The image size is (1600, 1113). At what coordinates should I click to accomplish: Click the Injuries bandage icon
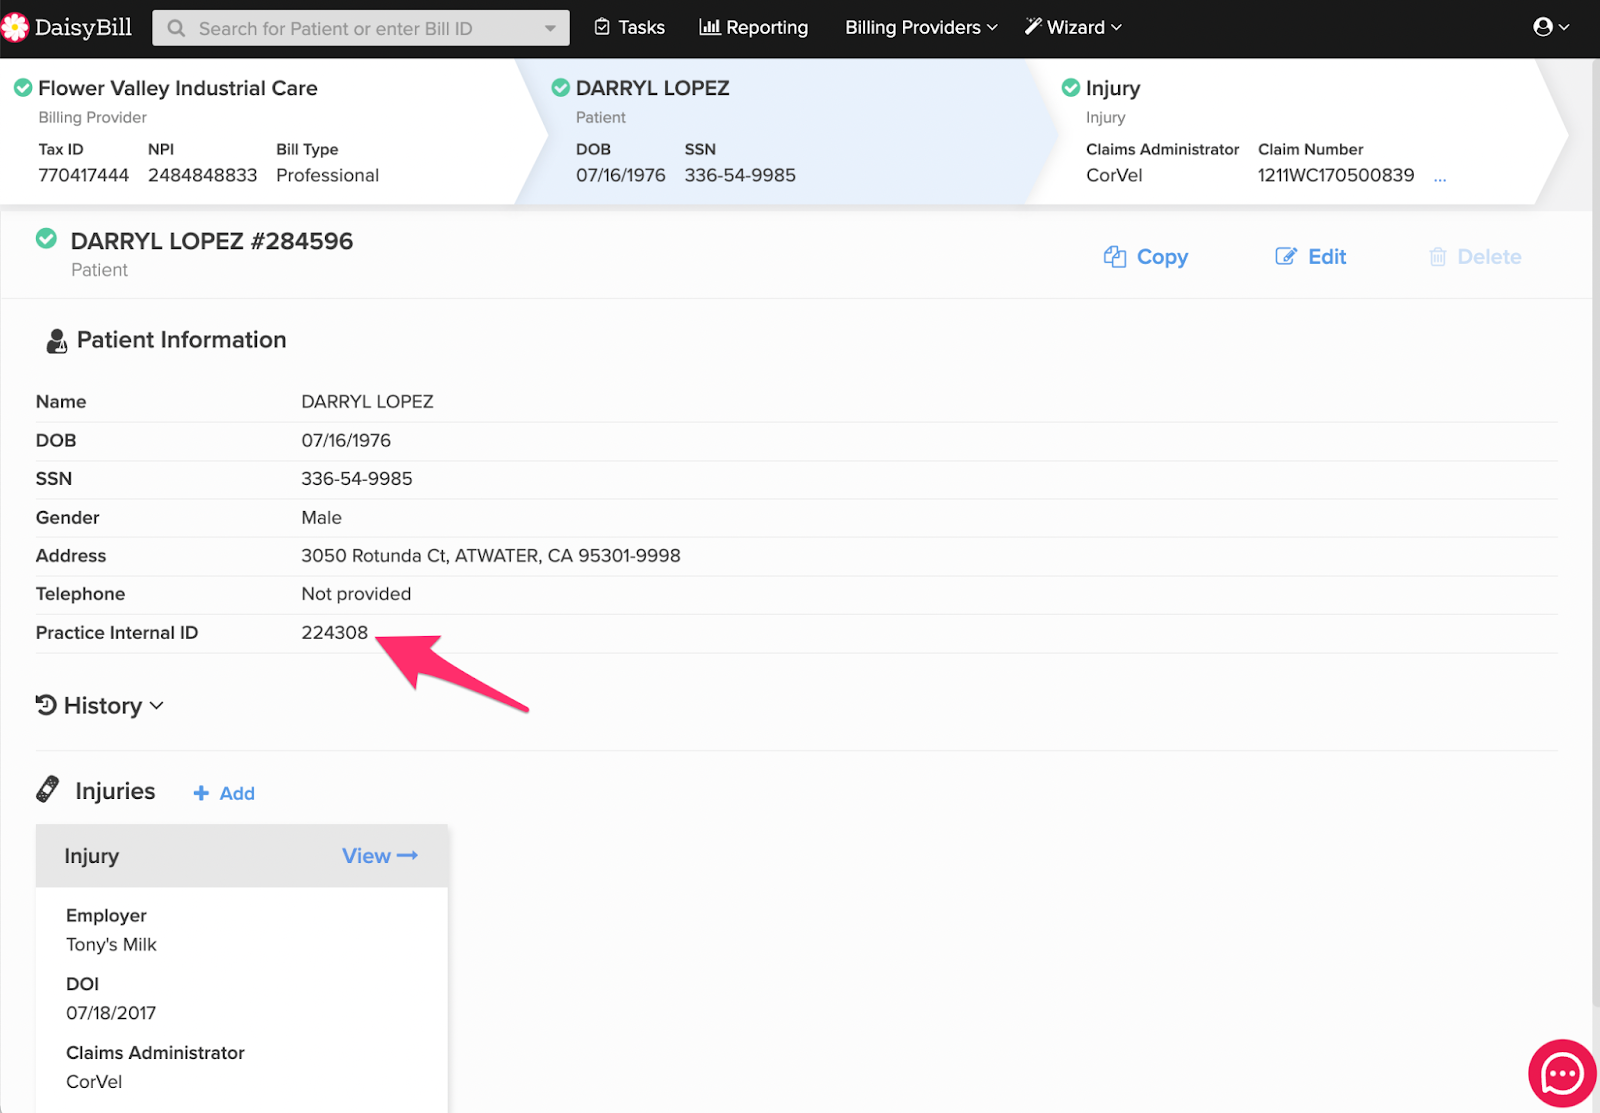(x=47, y=790)
